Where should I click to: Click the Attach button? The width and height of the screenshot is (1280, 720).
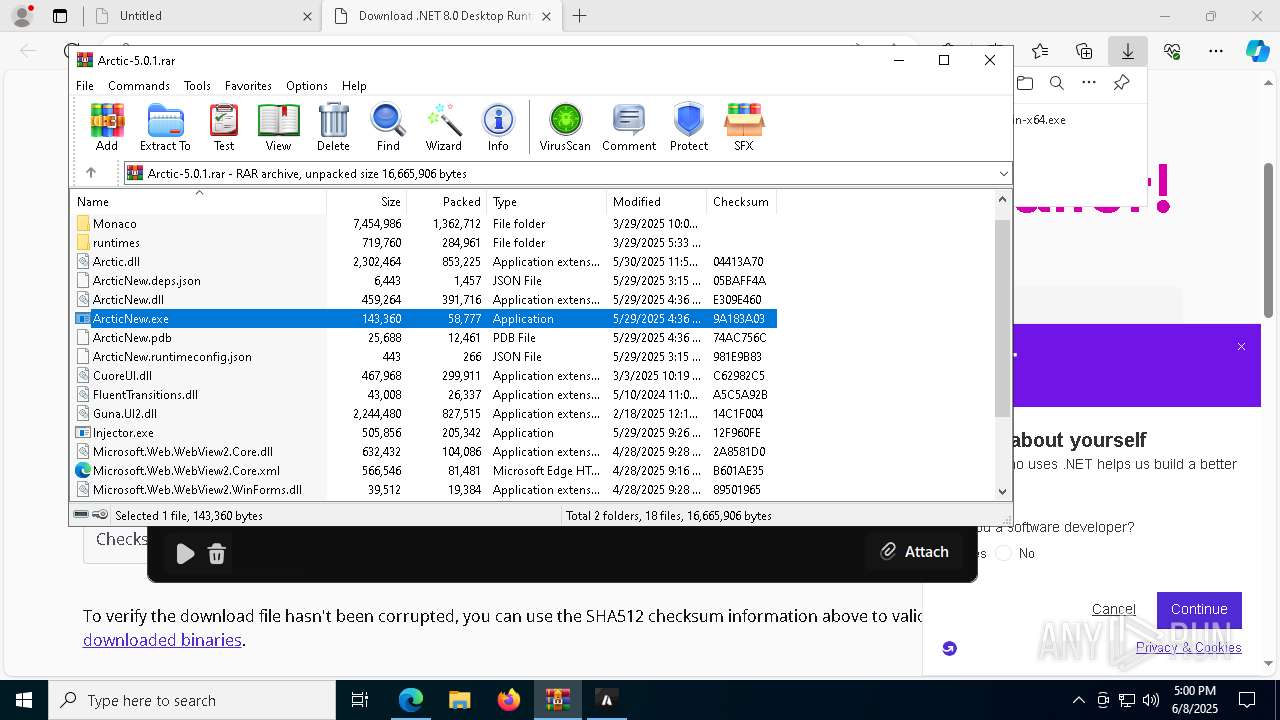point(914,551)
